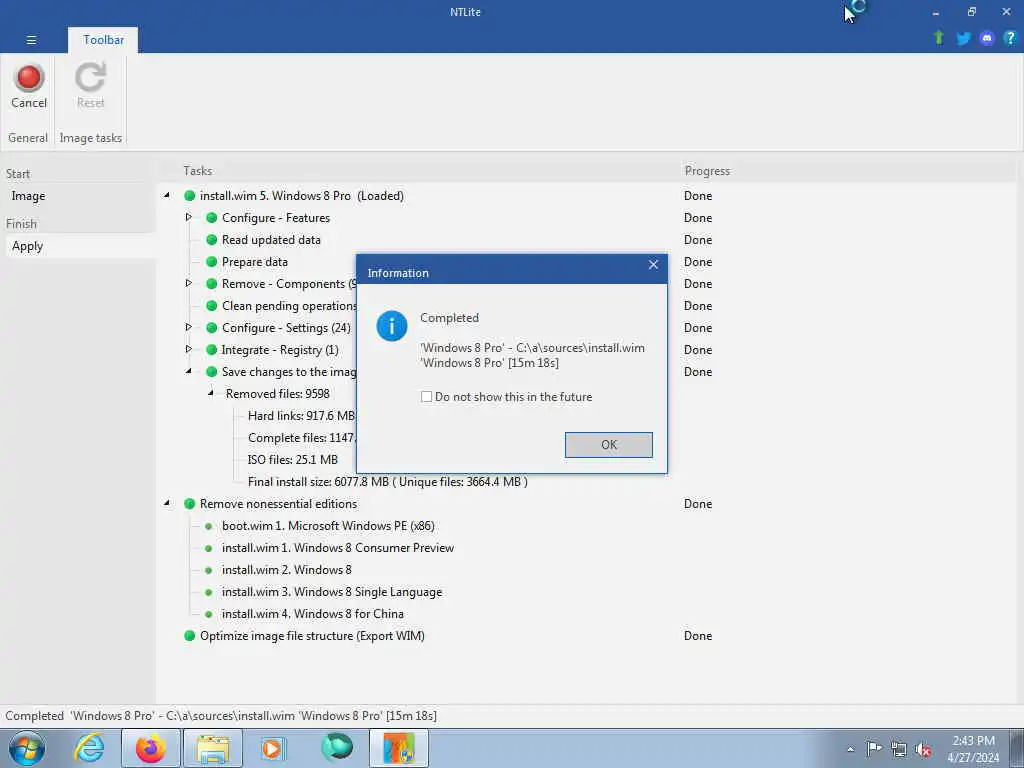Select 'install.wim 1. Windows 8 Consumer Preview' row
The width and height of the screenshot is (1024, 768).
[x=338, y=548]
